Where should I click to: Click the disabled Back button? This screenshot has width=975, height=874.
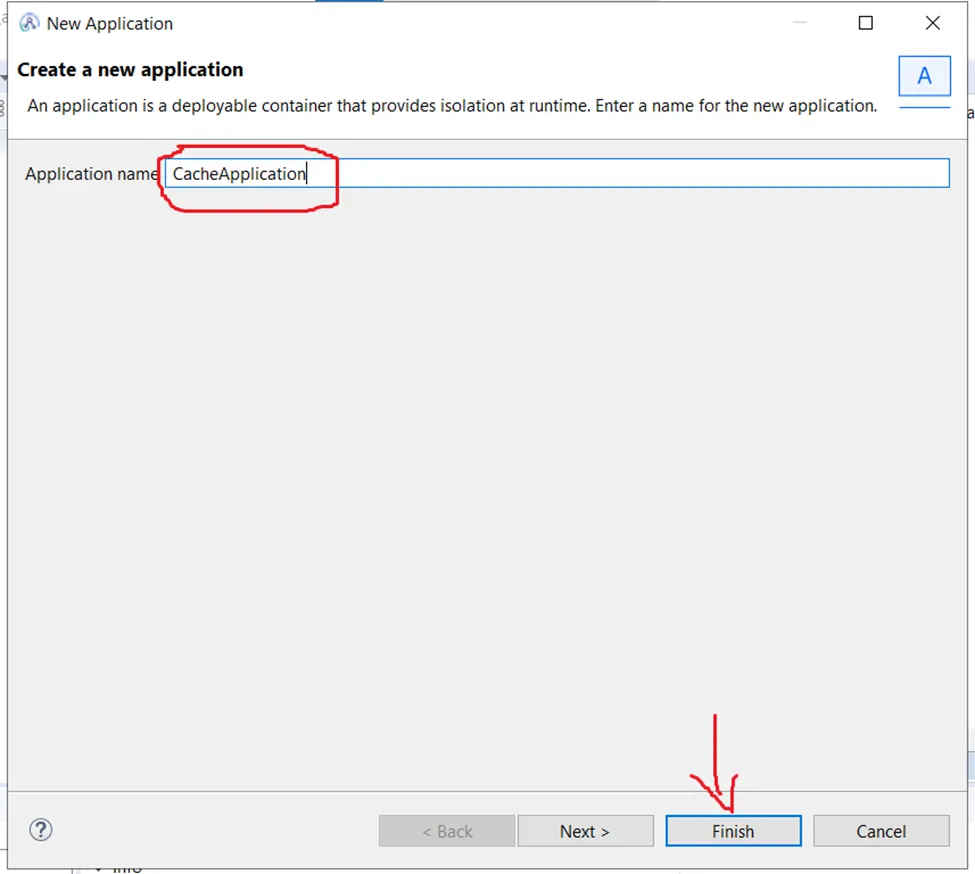446,831
